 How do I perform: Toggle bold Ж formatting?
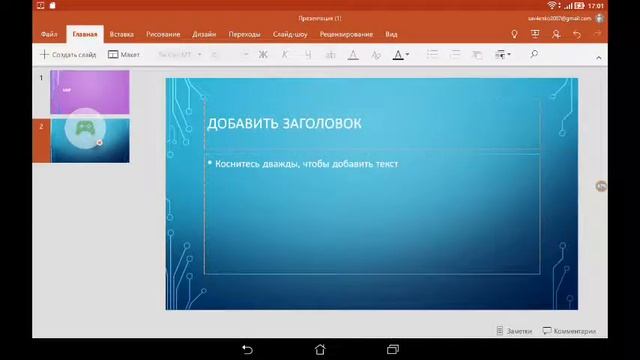point(263,54)
